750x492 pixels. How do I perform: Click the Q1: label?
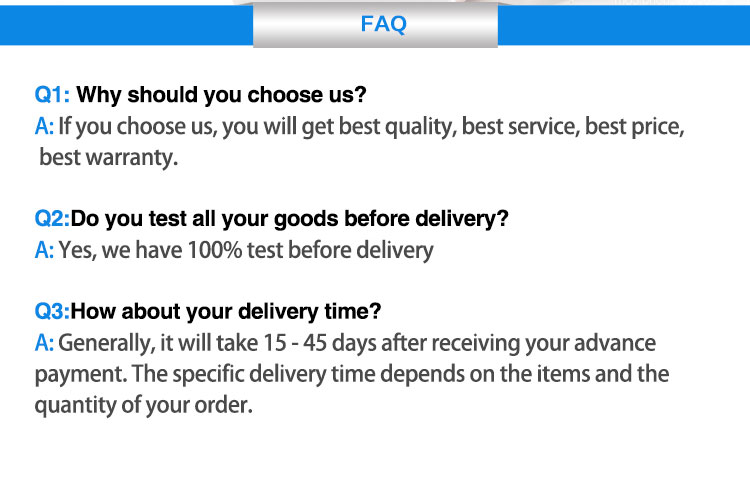[x=53, y=96]
